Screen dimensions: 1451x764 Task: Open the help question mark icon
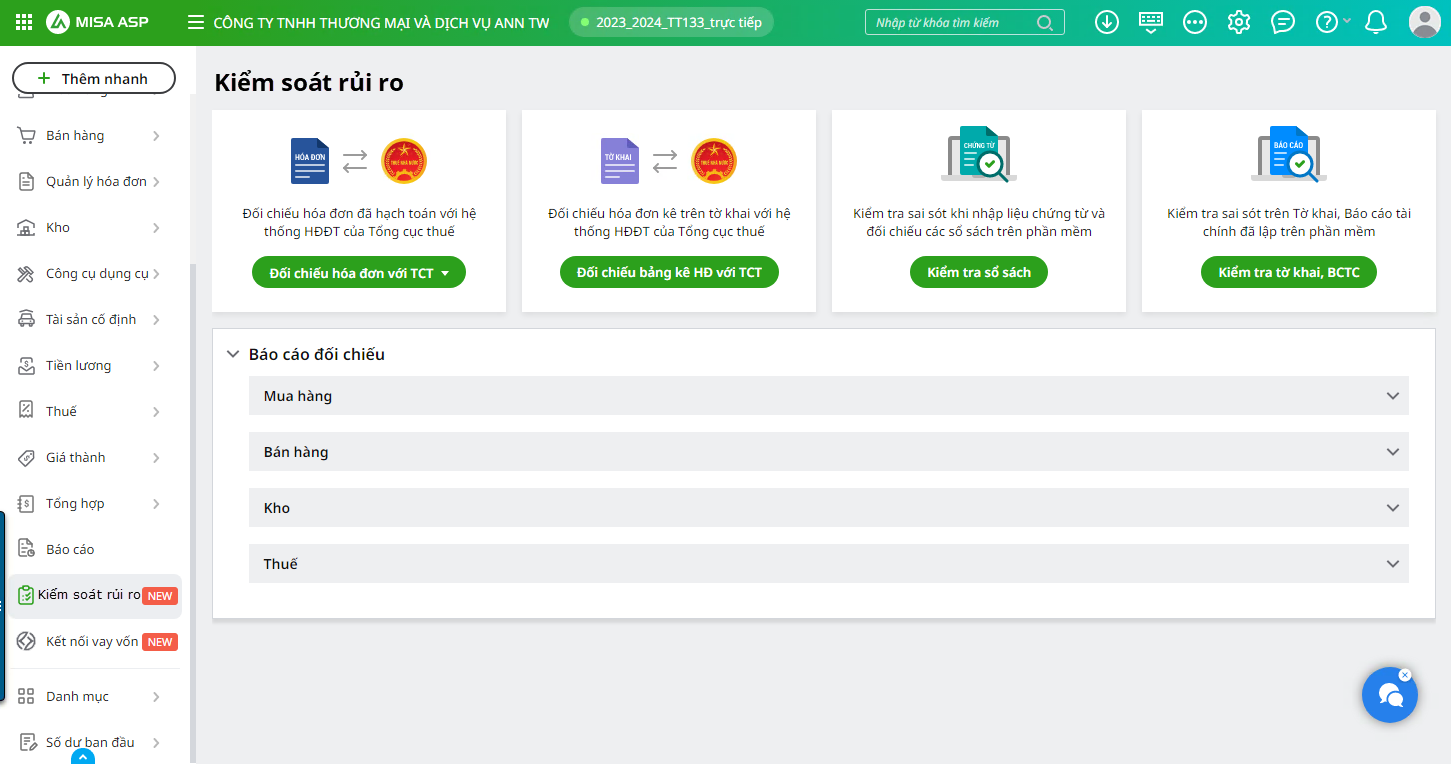pos(1326,22)
